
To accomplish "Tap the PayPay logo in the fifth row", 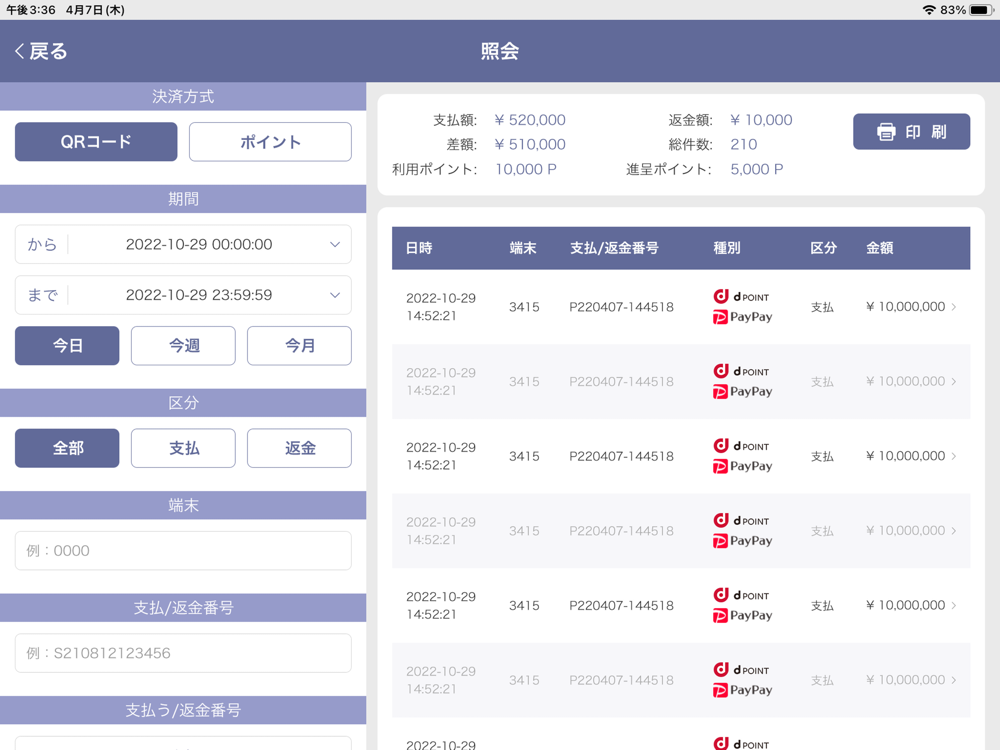I will tap(742, 615).
